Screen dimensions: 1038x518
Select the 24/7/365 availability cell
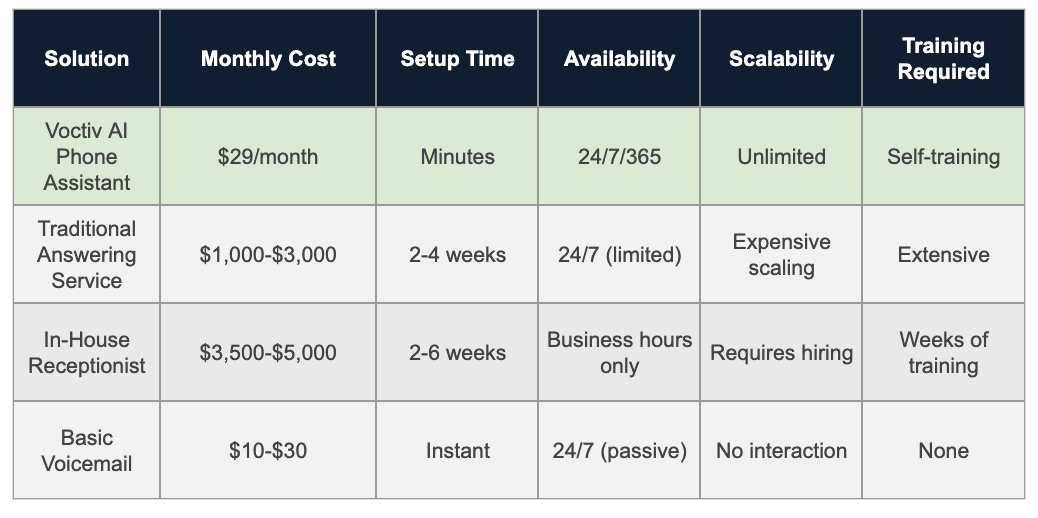619,157
